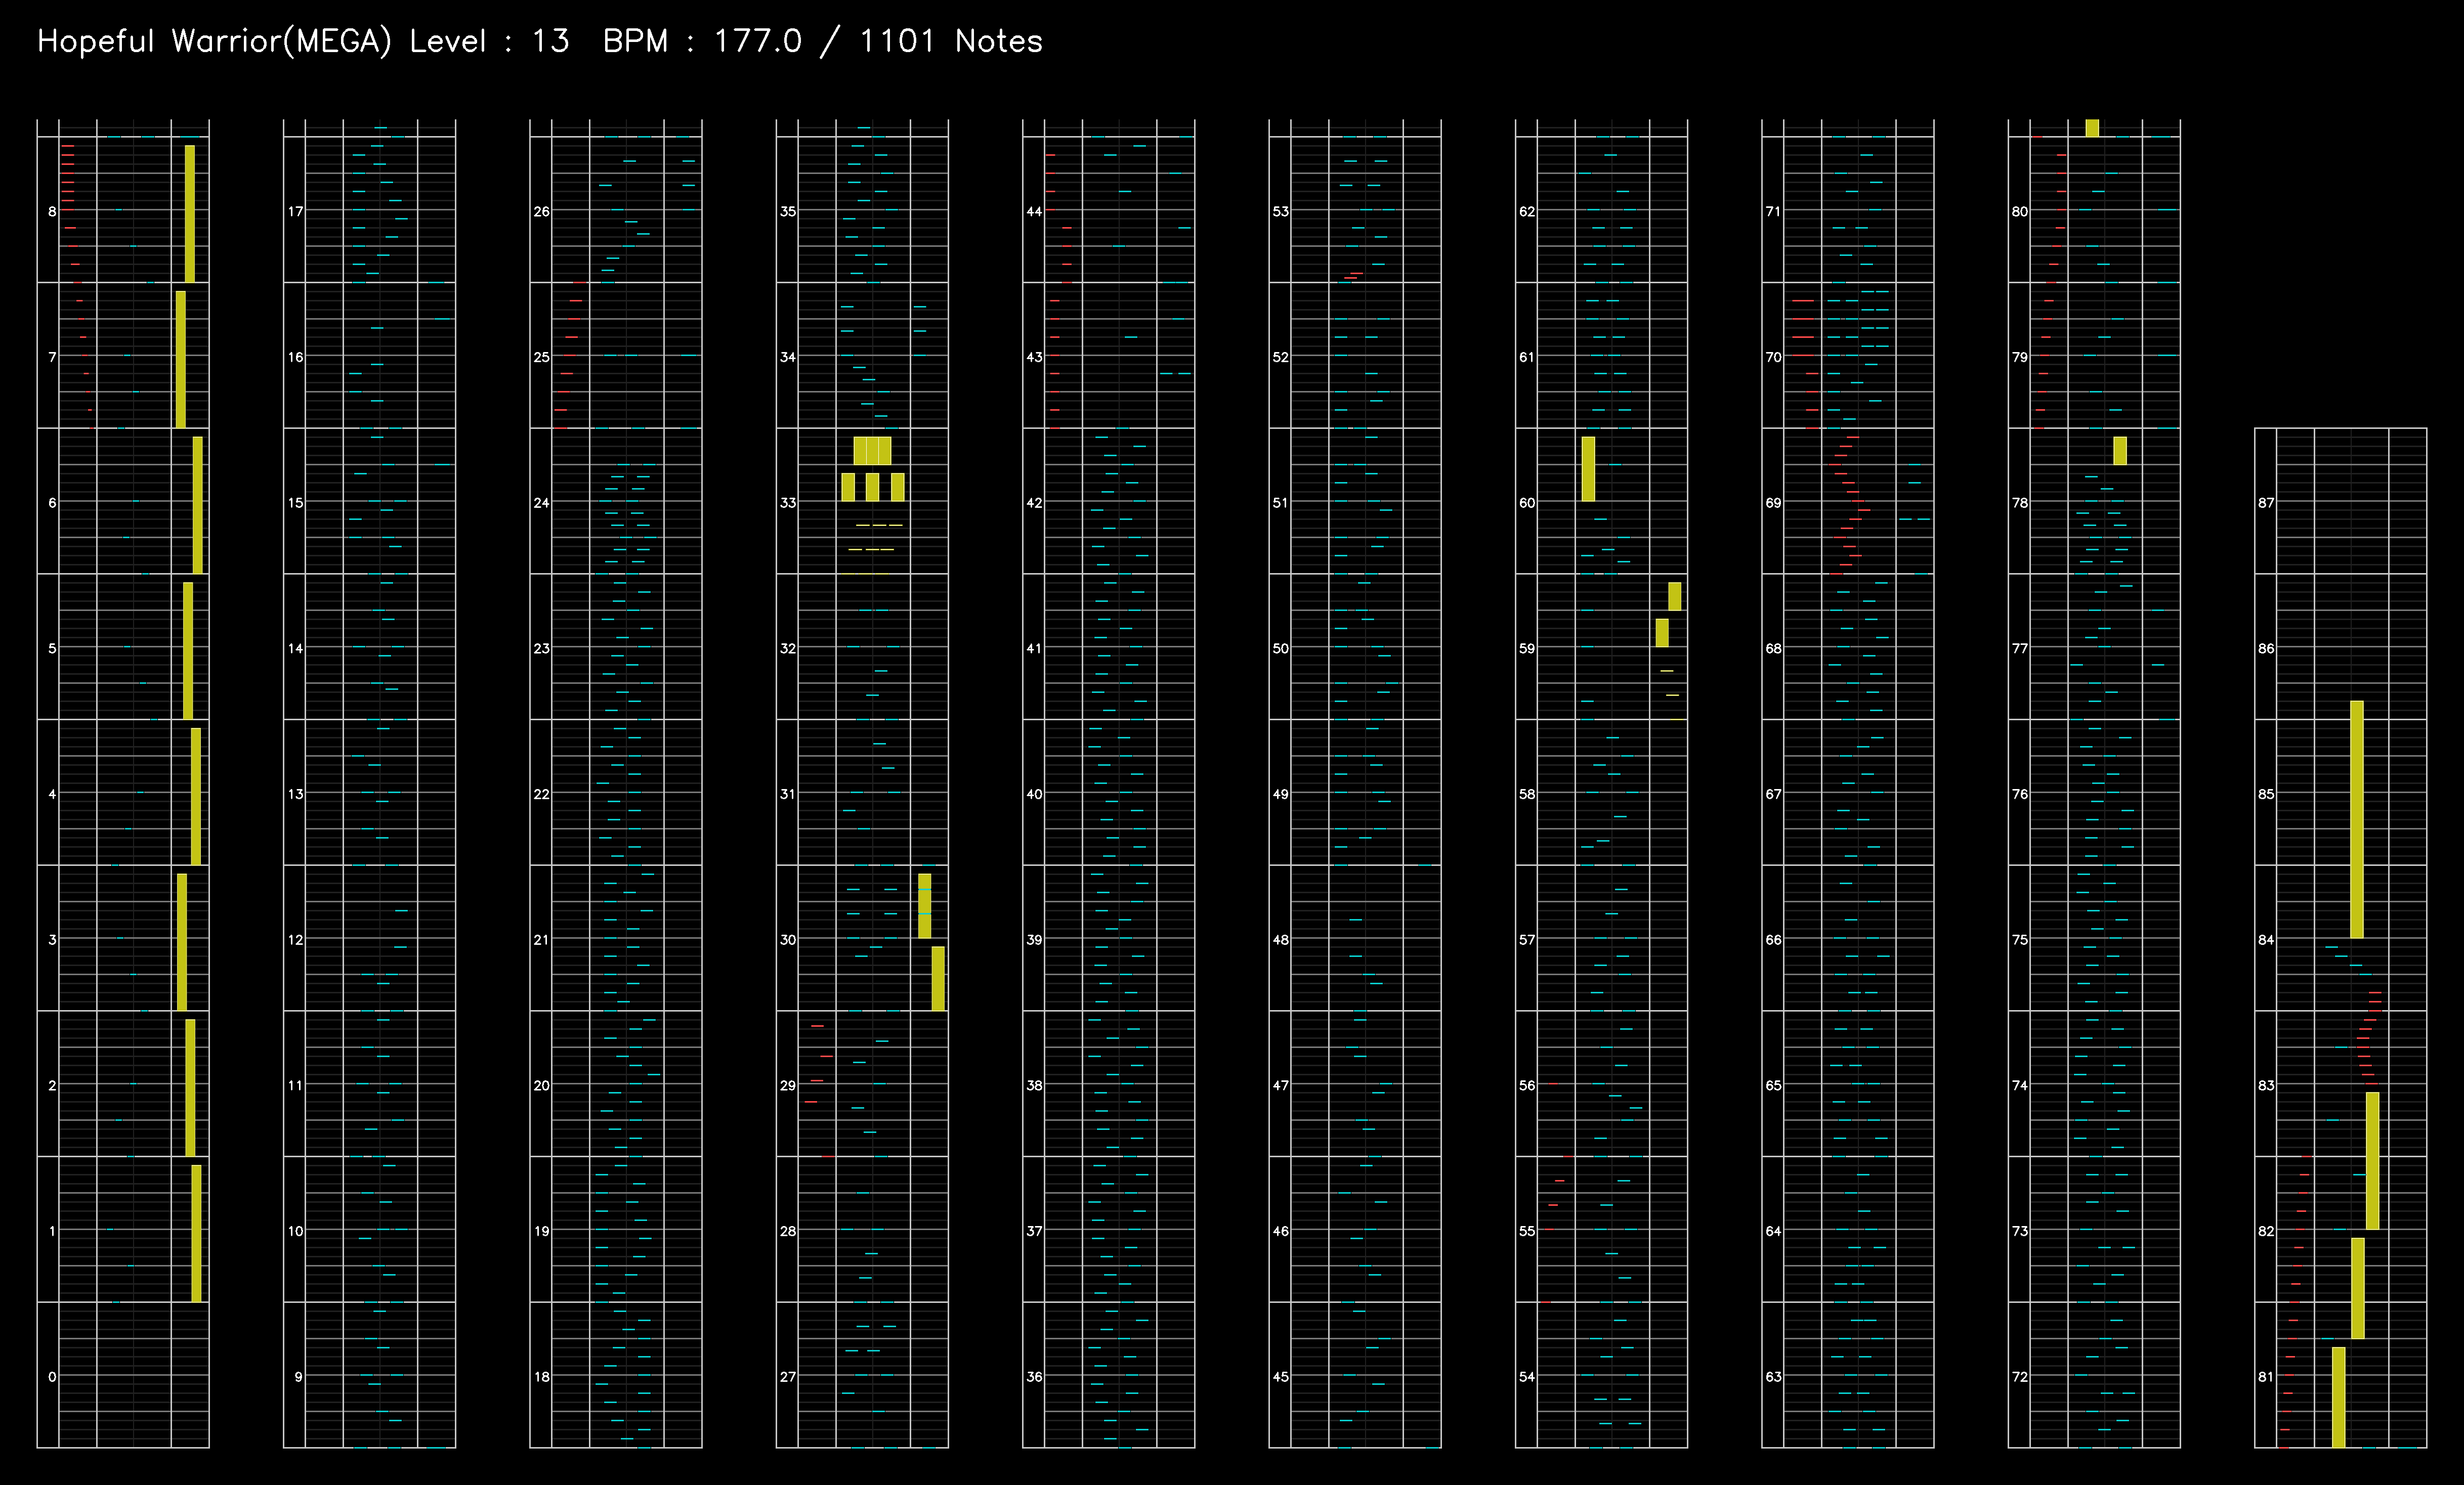Select the yellow long note in measure 8
This screenshot has height=1485, width=2464.
pos(190,214)
